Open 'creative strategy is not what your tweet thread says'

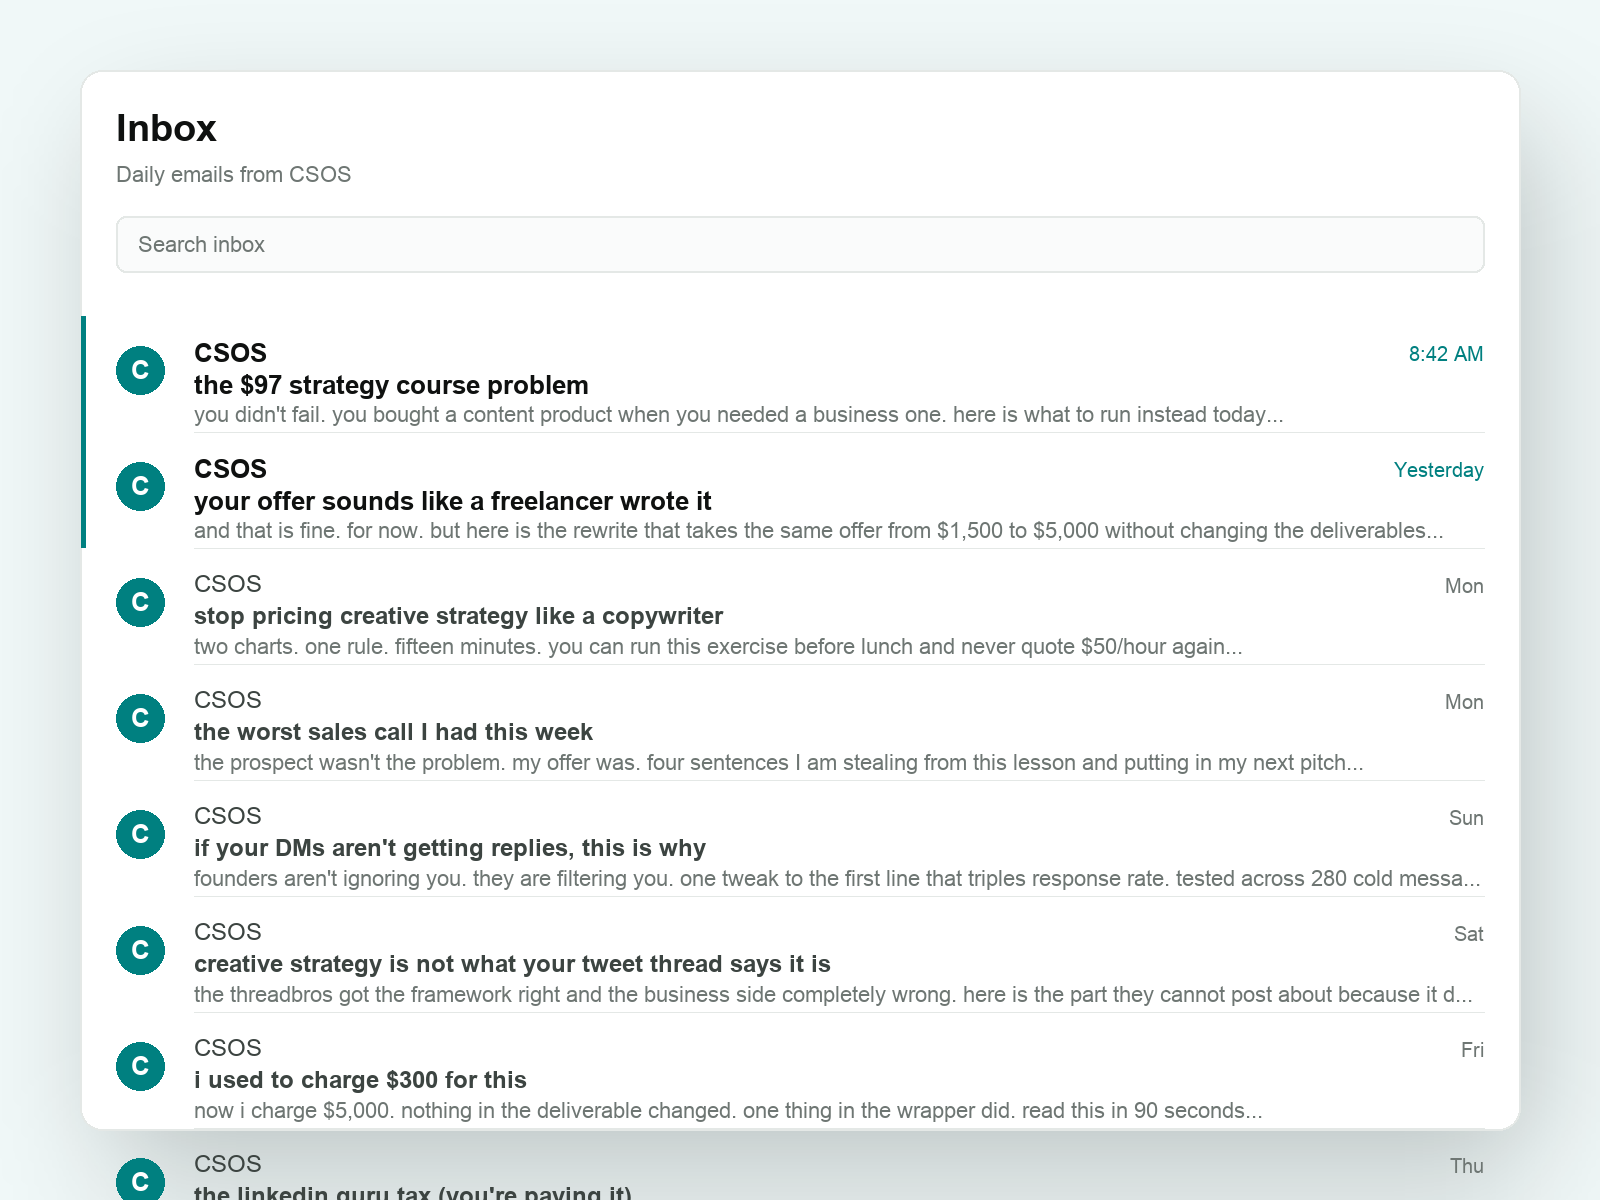[x=512, y=964]
